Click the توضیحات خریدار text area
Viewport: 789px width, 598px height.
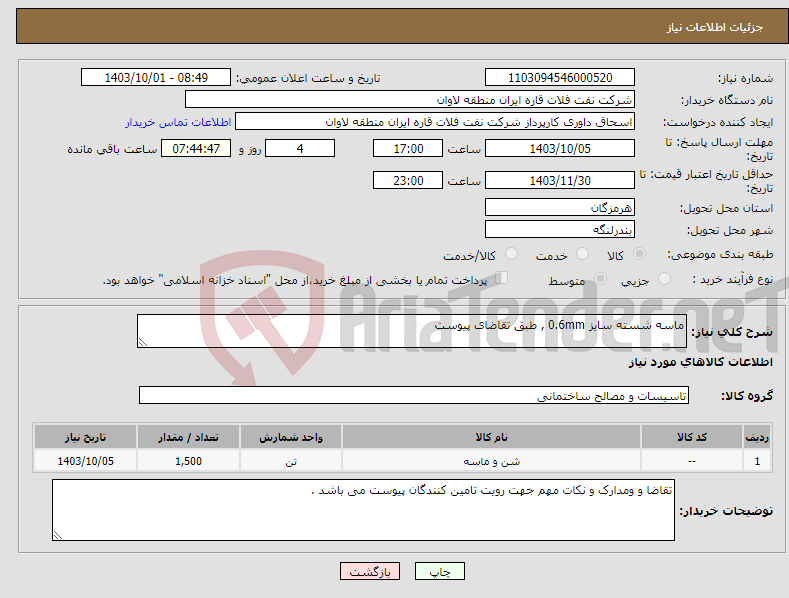(363, 510)
